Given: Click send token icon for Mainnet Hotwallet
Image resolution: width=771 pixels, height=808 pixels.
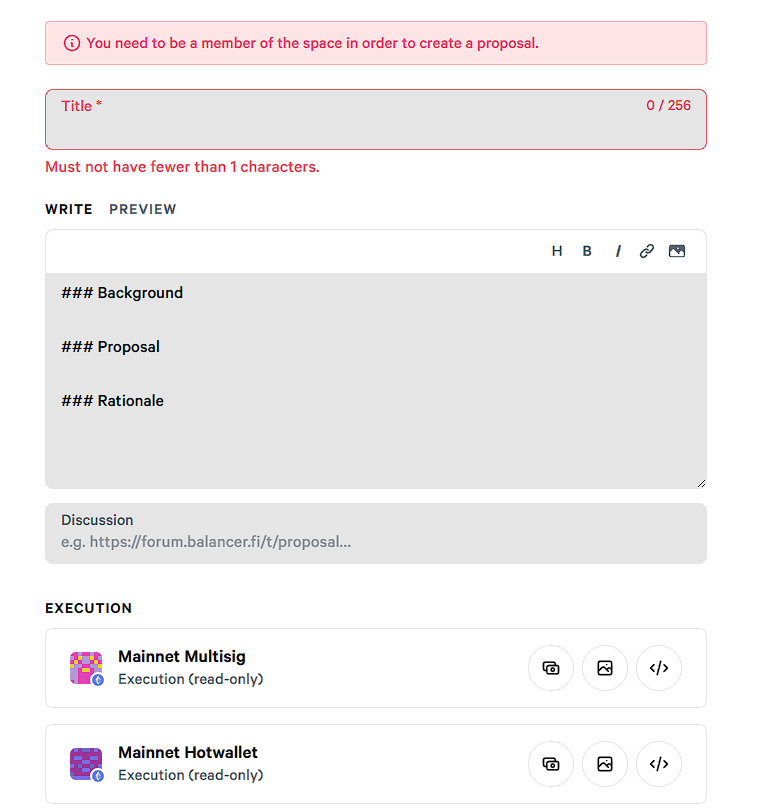Looking at the screenshot, I should click(551, 764).
